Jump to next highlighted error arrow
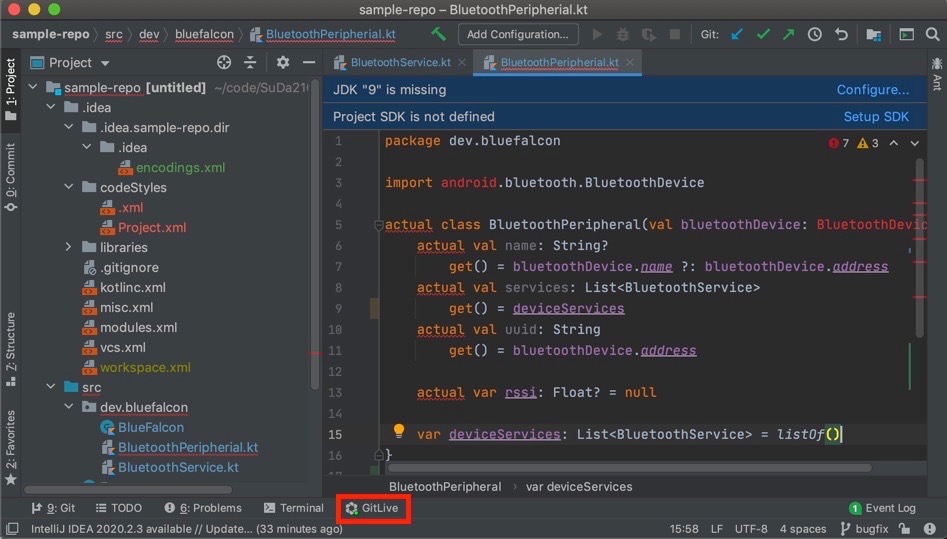 (x=914, y=143)
